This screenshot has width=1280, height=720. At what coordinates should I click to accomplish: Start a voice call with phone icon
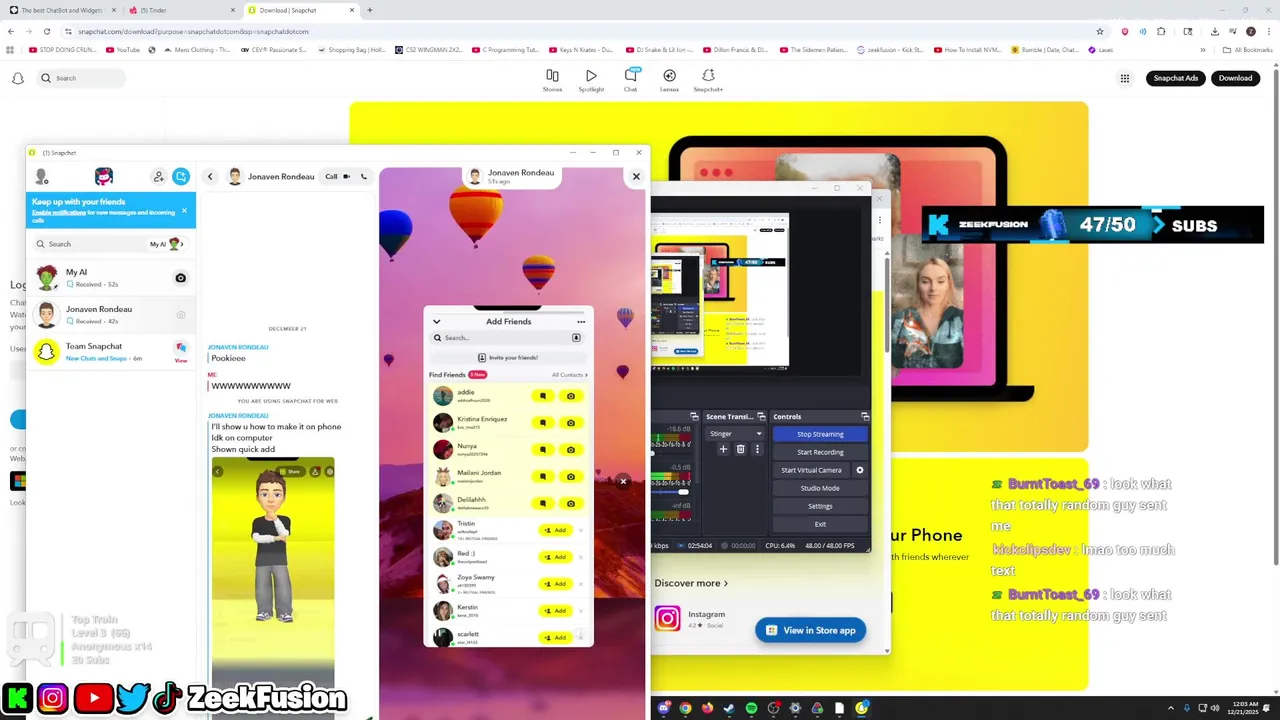(364, 176)
